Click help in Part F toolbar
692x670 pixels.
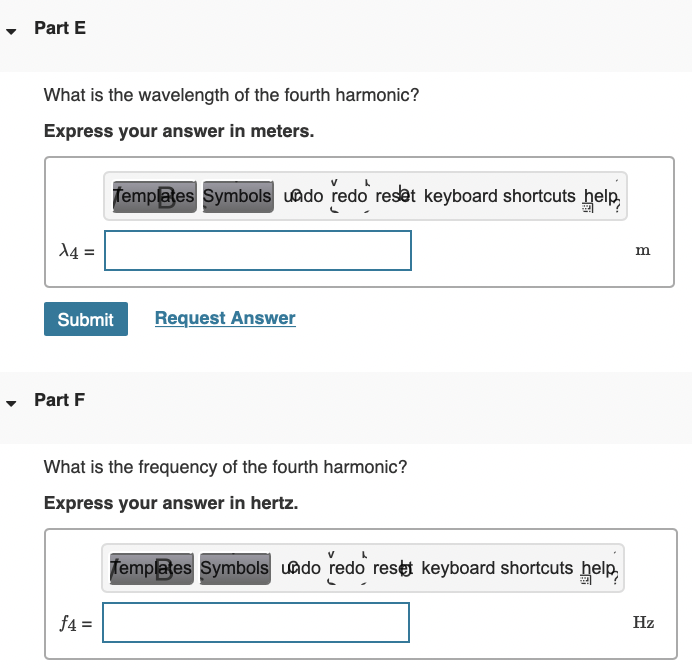[599, 568]
